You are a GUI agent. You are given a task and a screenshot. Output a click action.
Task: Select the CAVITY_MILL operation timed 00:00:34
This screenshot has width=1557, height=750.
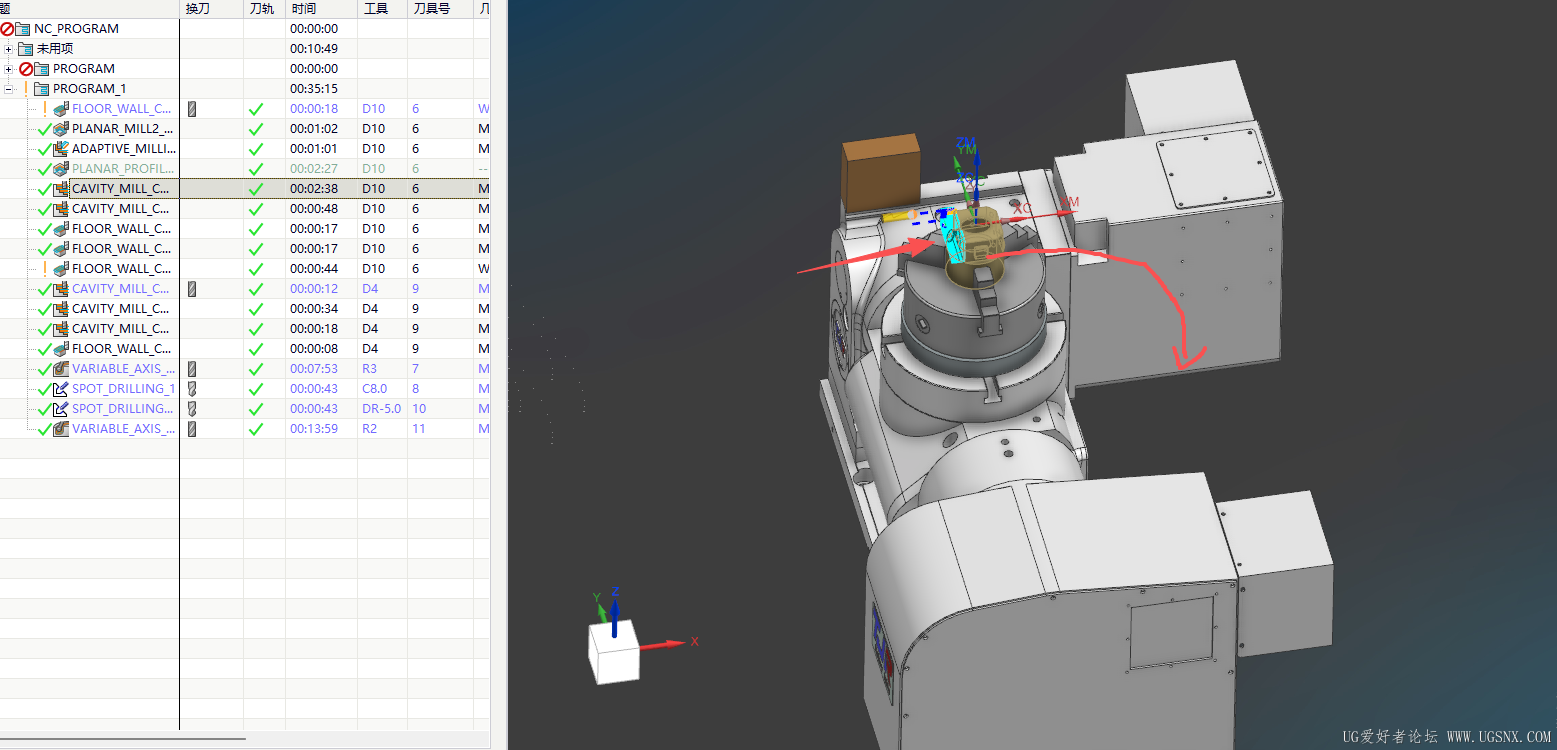[x=121, y=309]
